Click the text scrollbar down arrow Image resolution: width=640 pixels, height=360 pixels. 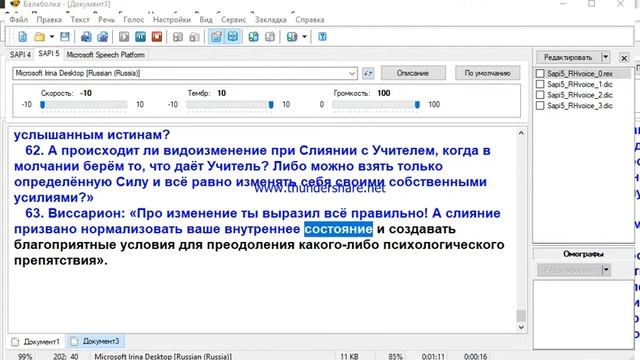[521, 327]
